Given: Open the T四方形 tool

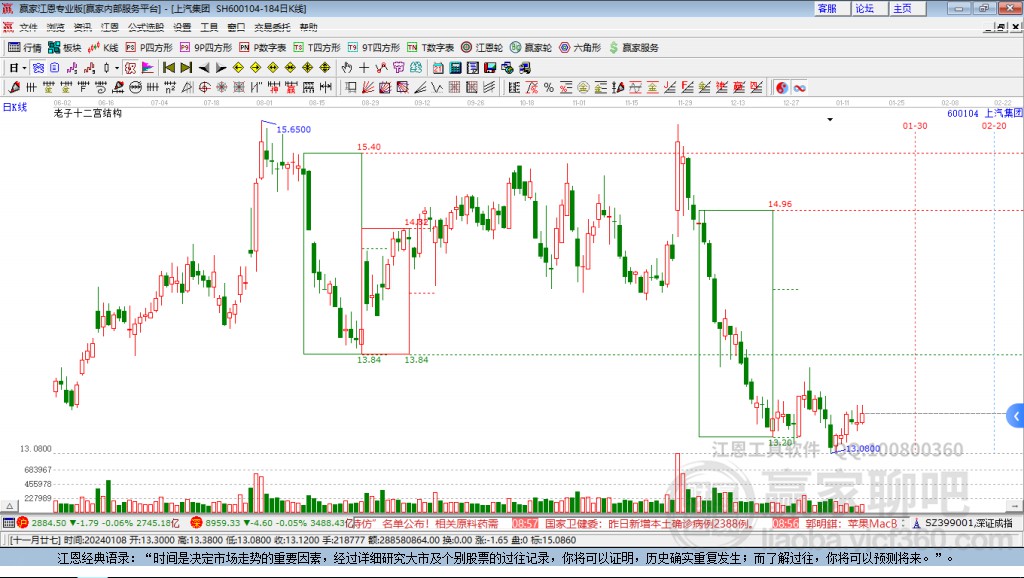Looking at the screenshot, I should tap(317, 47).
